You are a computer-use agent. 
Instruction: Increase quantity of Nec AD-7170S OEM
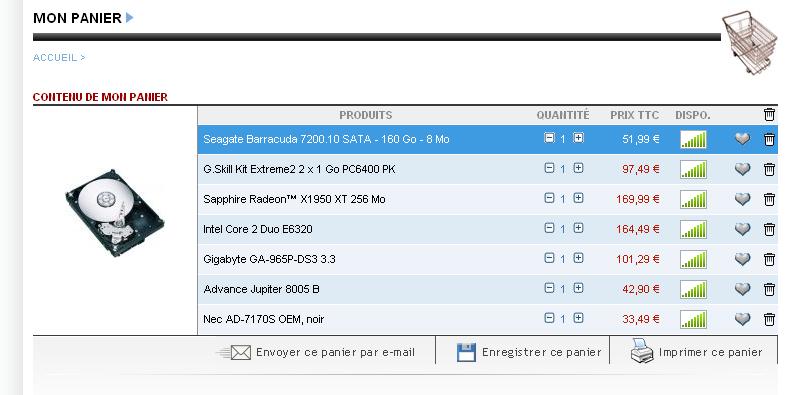[579, 317]
